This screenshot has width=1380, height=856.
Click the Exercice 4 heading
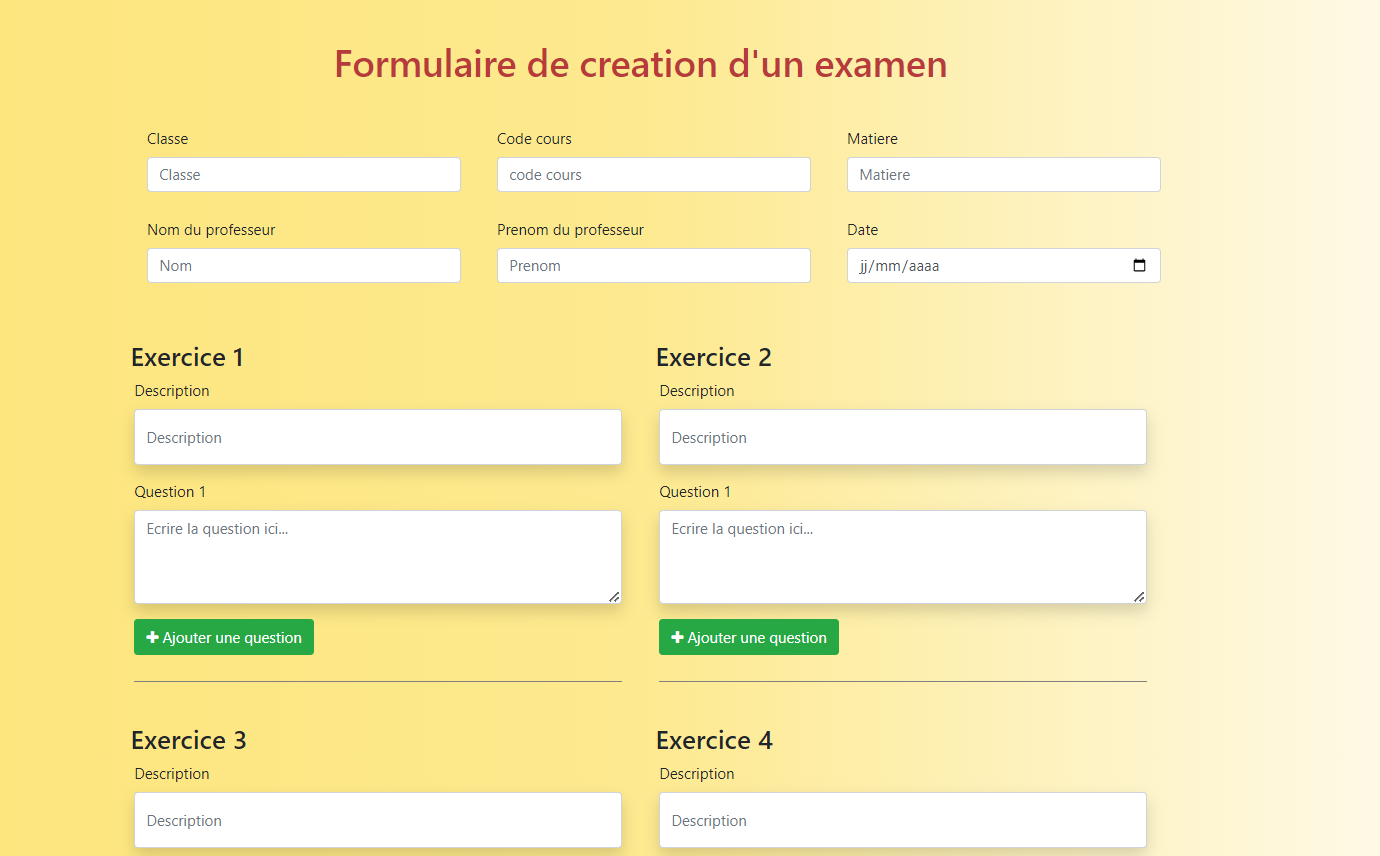715,740
